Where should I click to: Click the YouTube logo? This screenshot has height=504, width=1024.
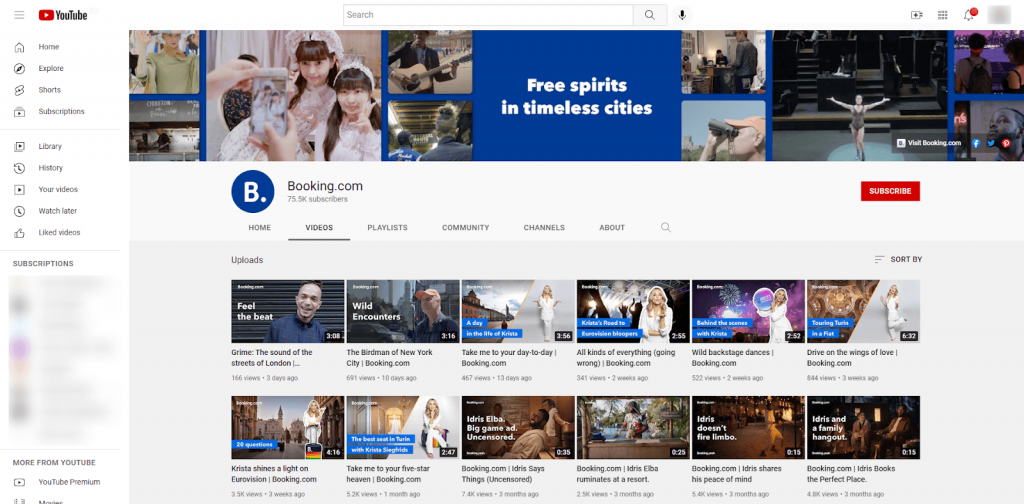point(63,15)
